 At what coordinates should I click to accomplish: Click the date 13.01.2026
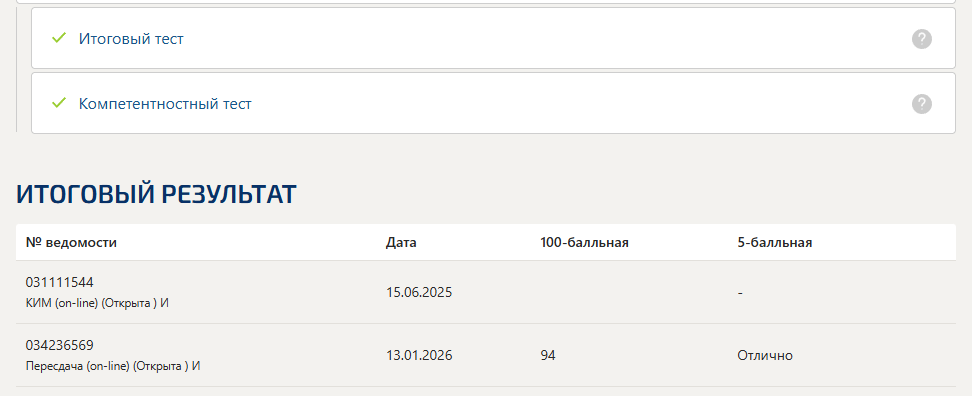(x=419, y=356)
